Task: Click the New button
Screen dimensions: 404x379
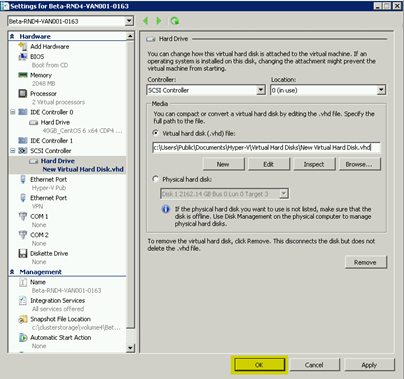Action: (223, 164)
